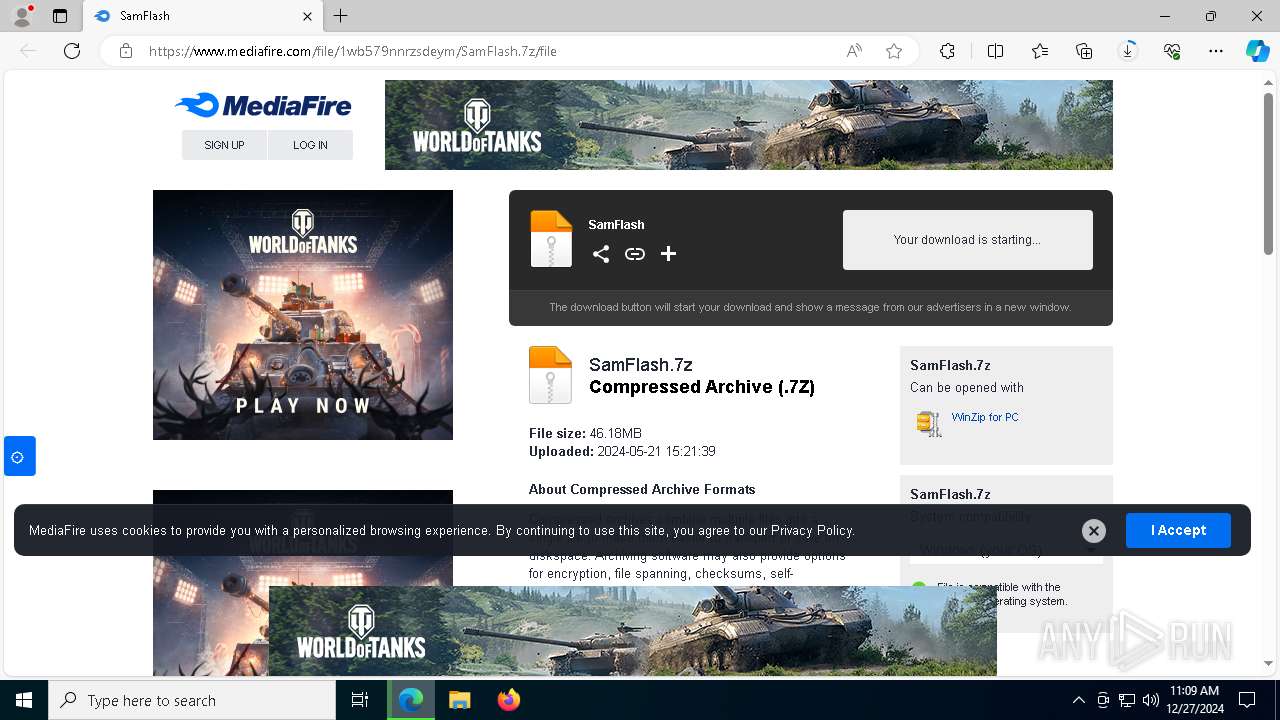The width and height of the screenshot is (1280, 720).
Task: Click the scrollbar down arrow
Action: (x=1269, y=663)
